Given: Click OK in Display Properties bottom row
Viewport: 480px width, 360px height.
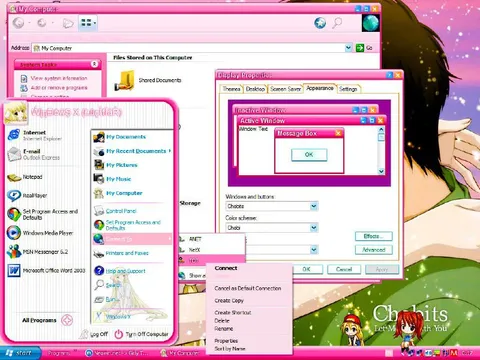Looking at the screenshot, I should [x=306, y=269].
